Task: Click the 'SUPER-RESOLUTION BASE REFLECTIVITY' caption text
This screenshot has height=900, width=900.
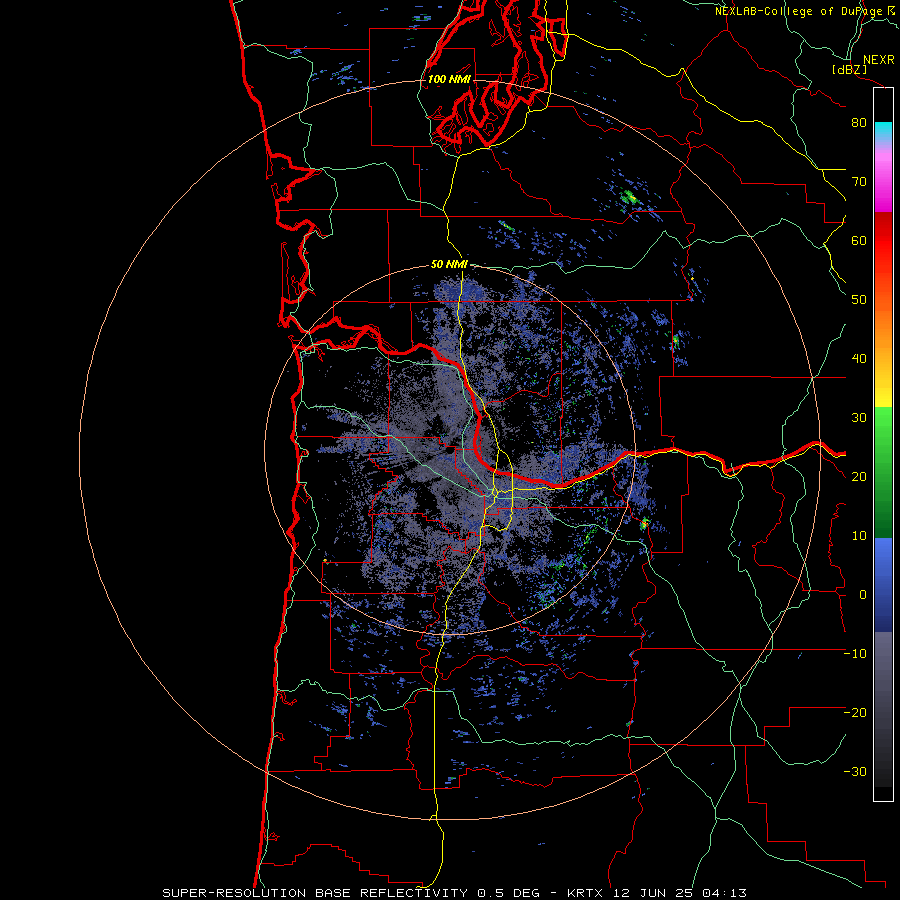Action: [x=315, y=893]
